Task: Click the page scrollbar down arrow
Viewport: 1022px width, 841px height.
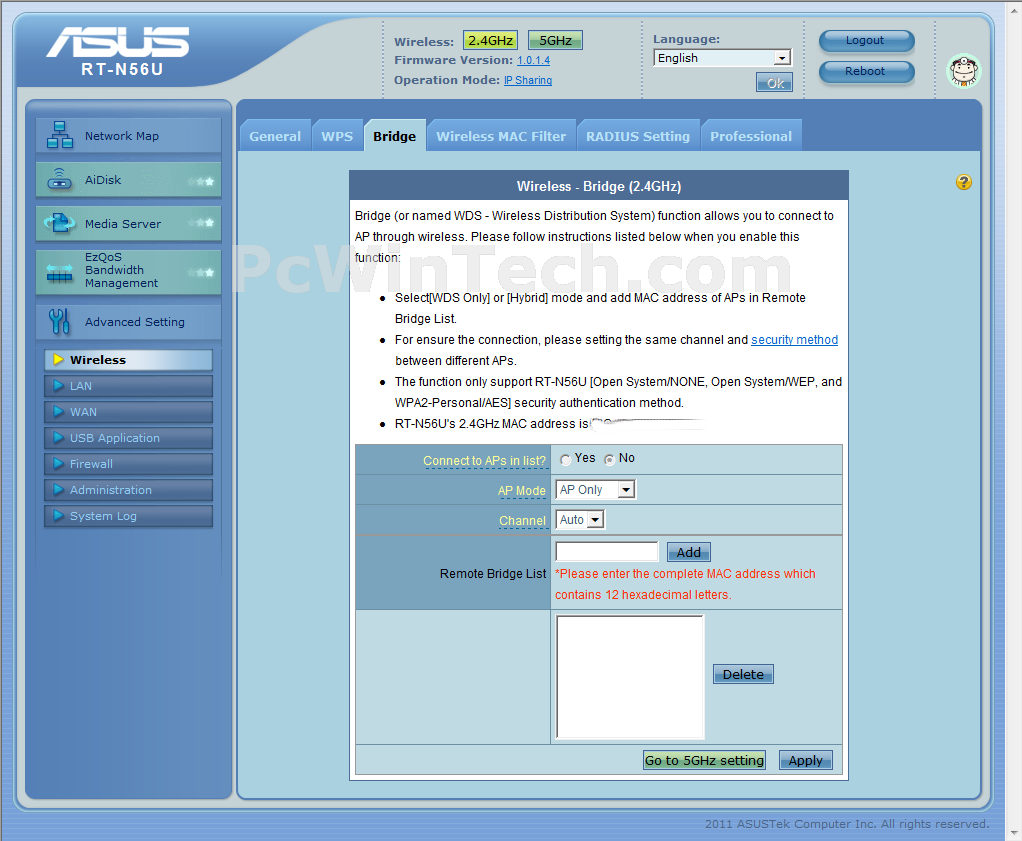Action: tap(1014, 833)
